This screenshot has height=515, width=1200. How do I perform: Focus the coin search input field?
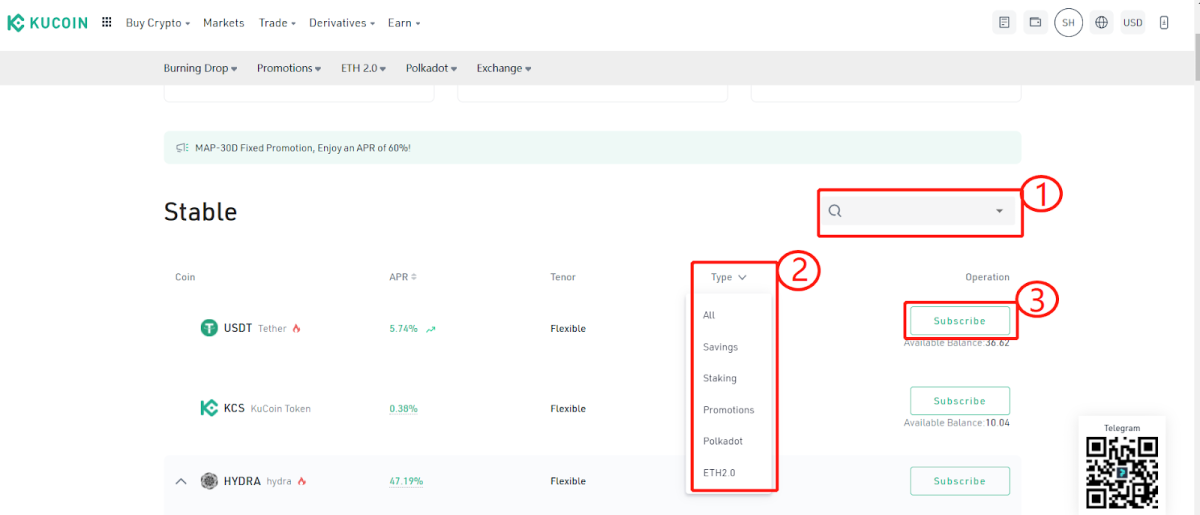tap(918, 211)
